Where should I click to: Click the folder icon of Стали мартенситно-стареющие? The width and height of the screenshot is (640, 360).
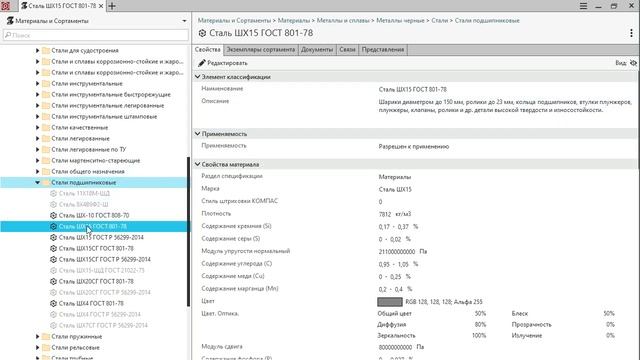click(46, 160)
